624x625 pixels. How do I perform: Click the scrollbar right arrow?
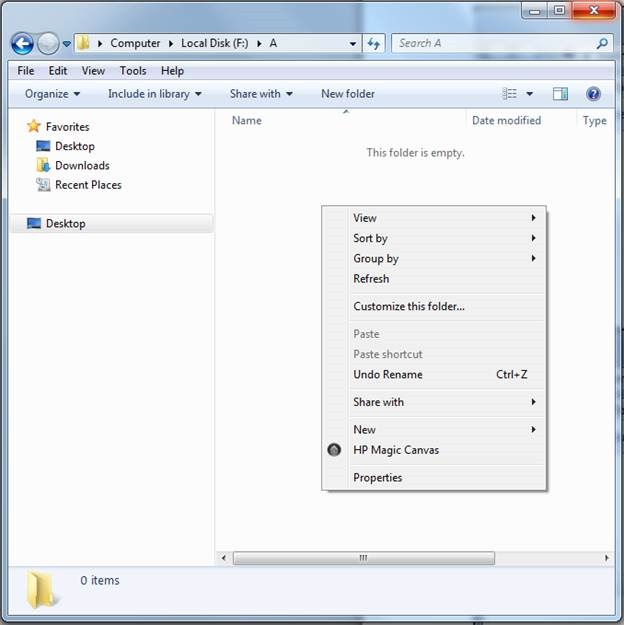(x=607, y=558)
